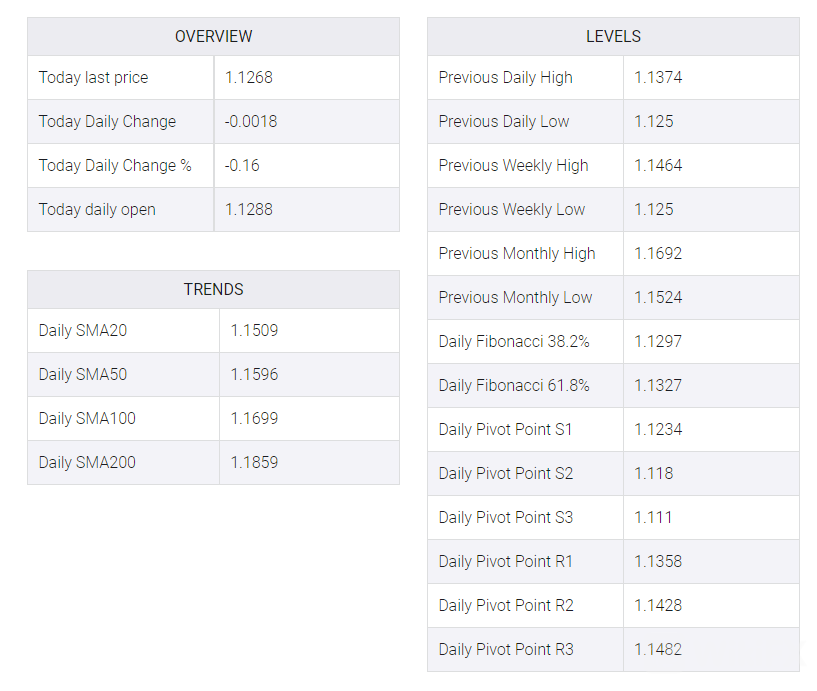Viewport: 817px width, 691px height.
Task: Click the Today Daily Change % value
Action: pos(242,165)
